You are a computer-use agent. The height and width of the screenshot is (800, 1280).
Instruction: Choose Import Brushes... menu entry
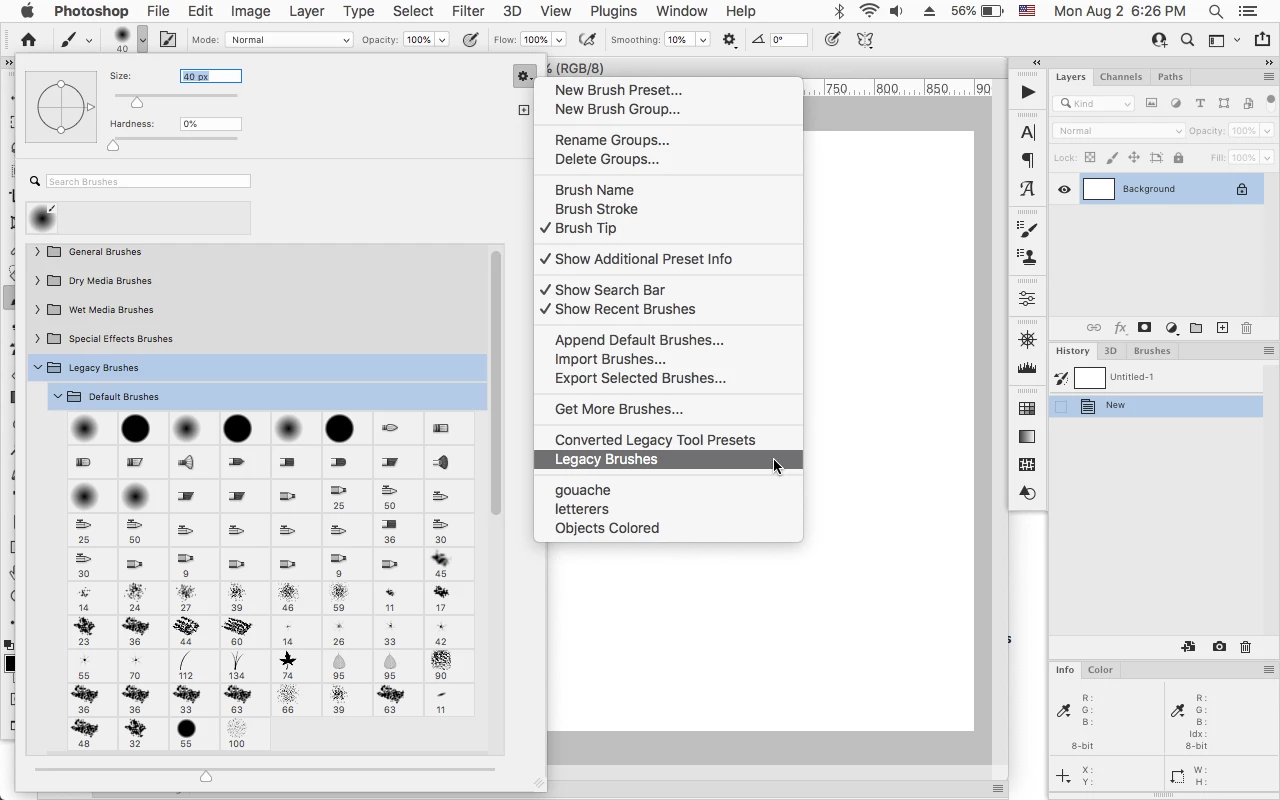[x=668, y=359]
